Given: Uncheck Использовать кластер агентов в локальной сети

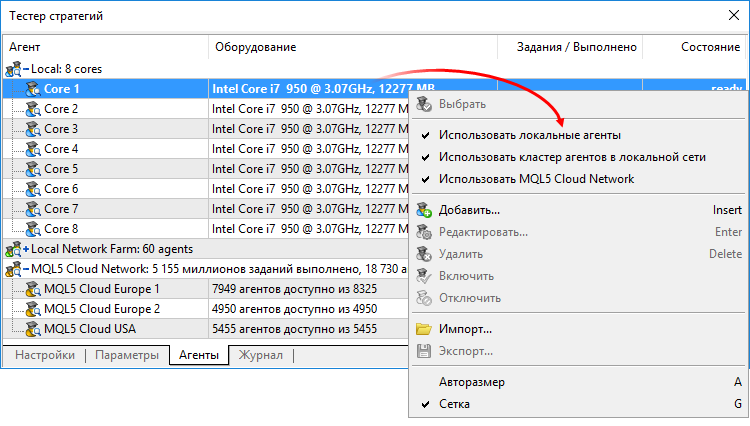Looking at the screenshot, I should [x=572, y=157].
